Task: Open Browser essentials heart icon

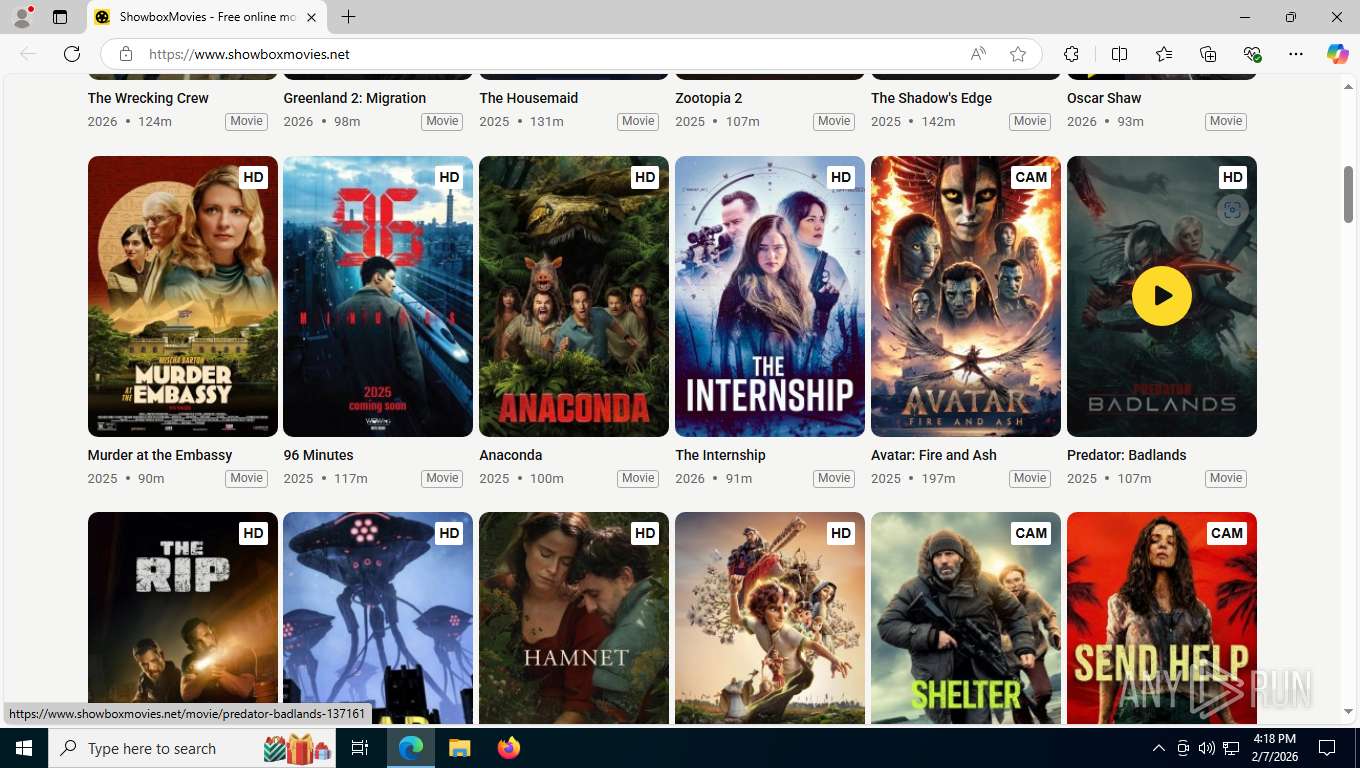Action: [x=1252, y=54]
